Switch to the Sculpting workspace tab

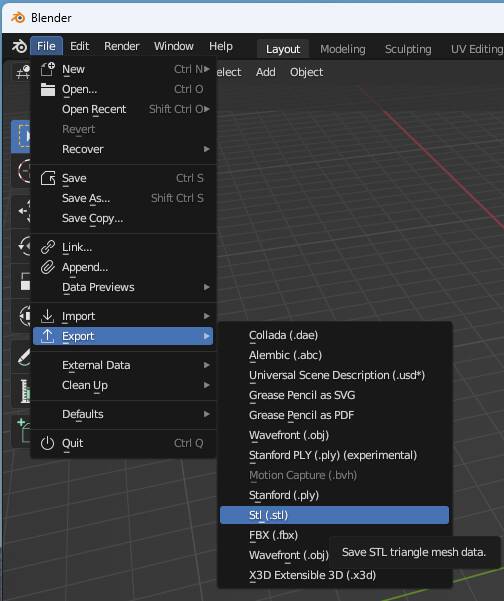[x=408, y=49]
